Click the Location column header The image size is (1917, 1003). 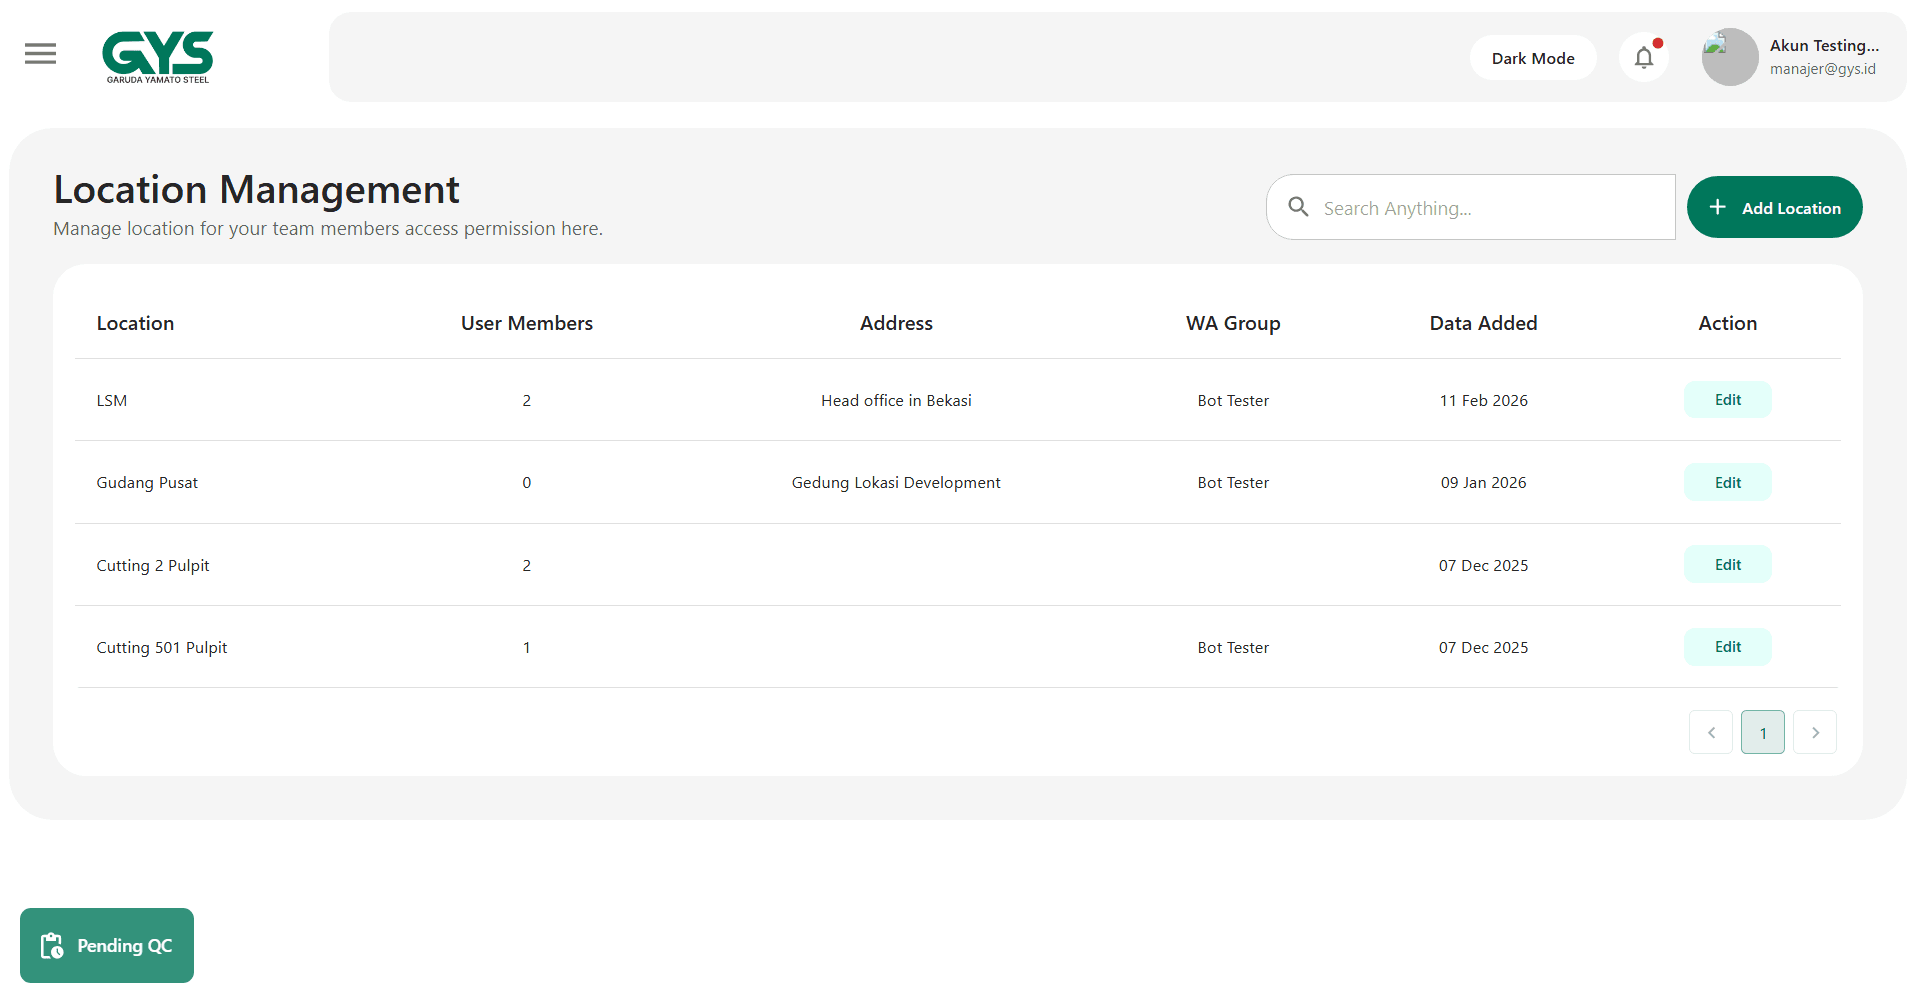[135, 323]
